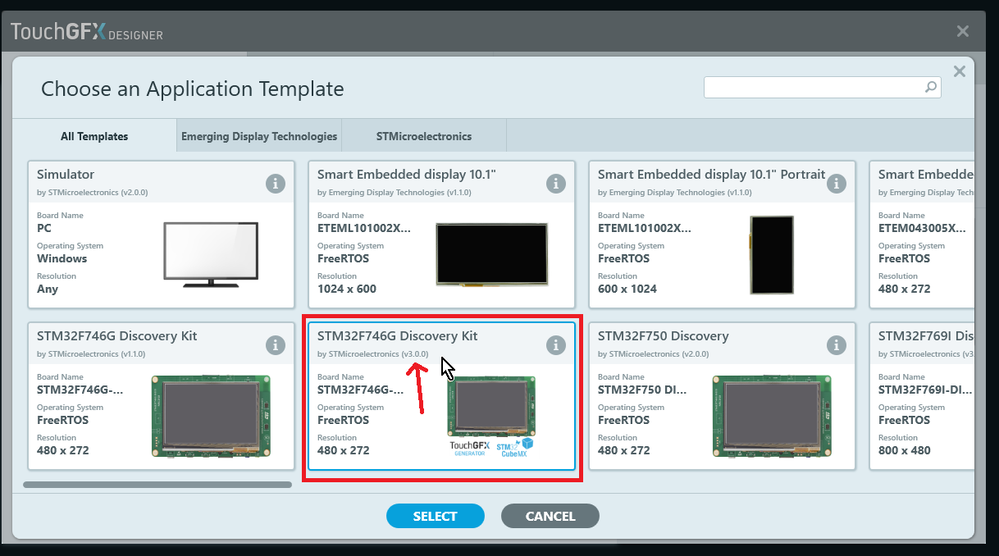999x556 pixels.
Task: Open info for STM32F746G Discovery Kit v1.1.0
Action: (275, 345)
